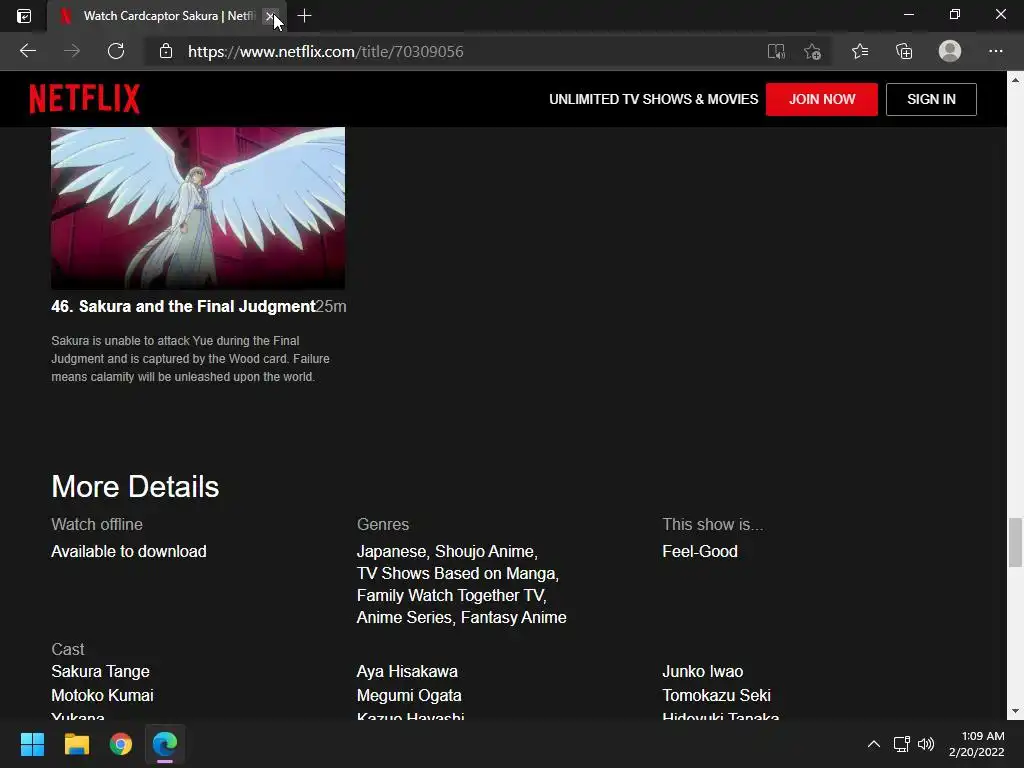Open File Explorer from taskbar
The image size is (1024, 768).
76,744
